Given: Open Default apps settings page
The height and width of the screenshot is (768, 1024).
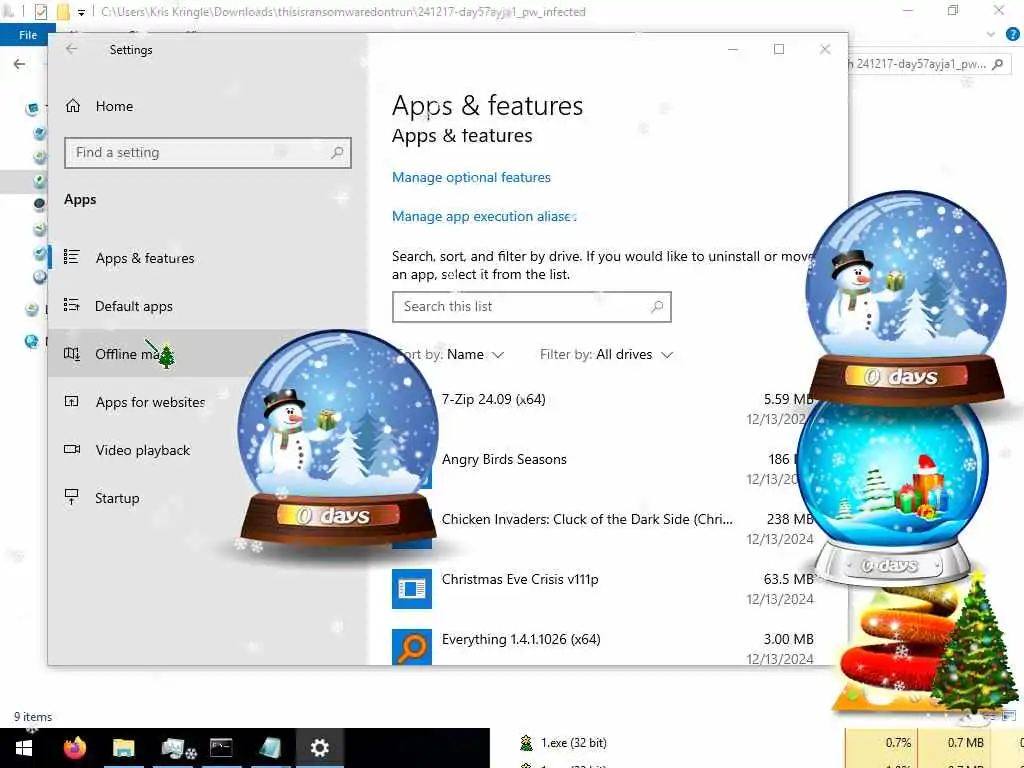Looking at the screenshot, I should pyautogui.click(x=134, y=306).
